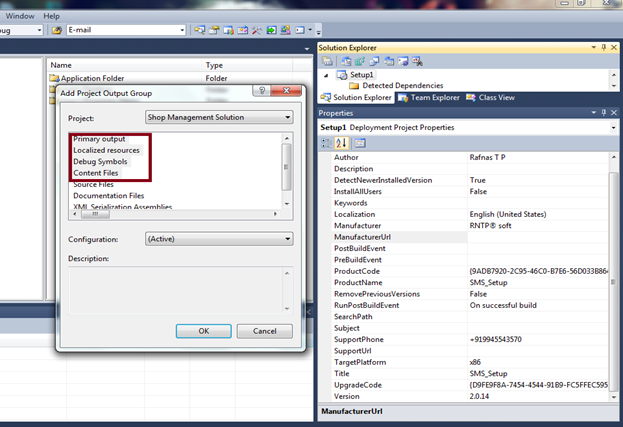The width and height of the screenshot is (623, 427).
Task: Open Solution Explorer window position menu arrow
Action: tap(594, 47)
